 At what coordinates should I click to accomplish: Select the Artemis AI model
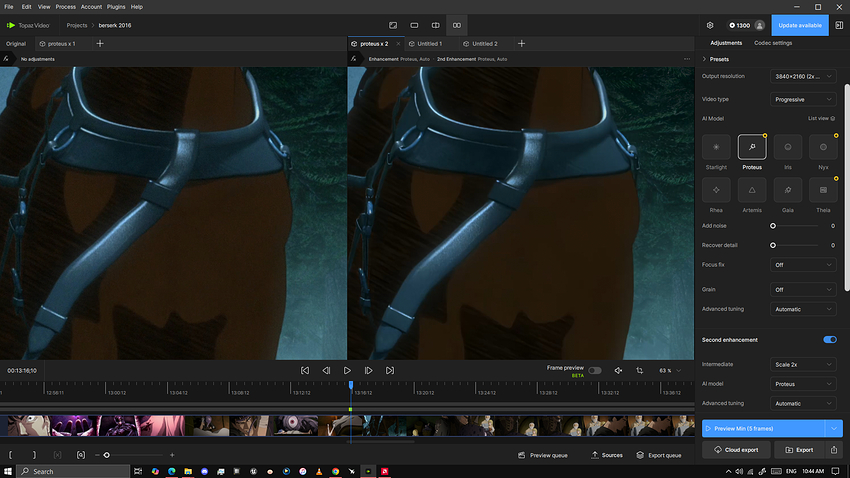click(752, 190)
